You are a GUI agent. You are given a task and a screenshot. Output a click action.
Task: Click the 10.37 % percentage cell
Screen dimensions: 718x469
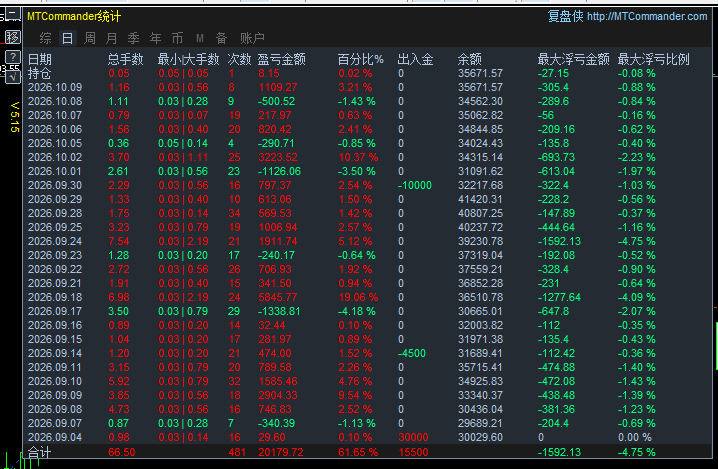358,157
